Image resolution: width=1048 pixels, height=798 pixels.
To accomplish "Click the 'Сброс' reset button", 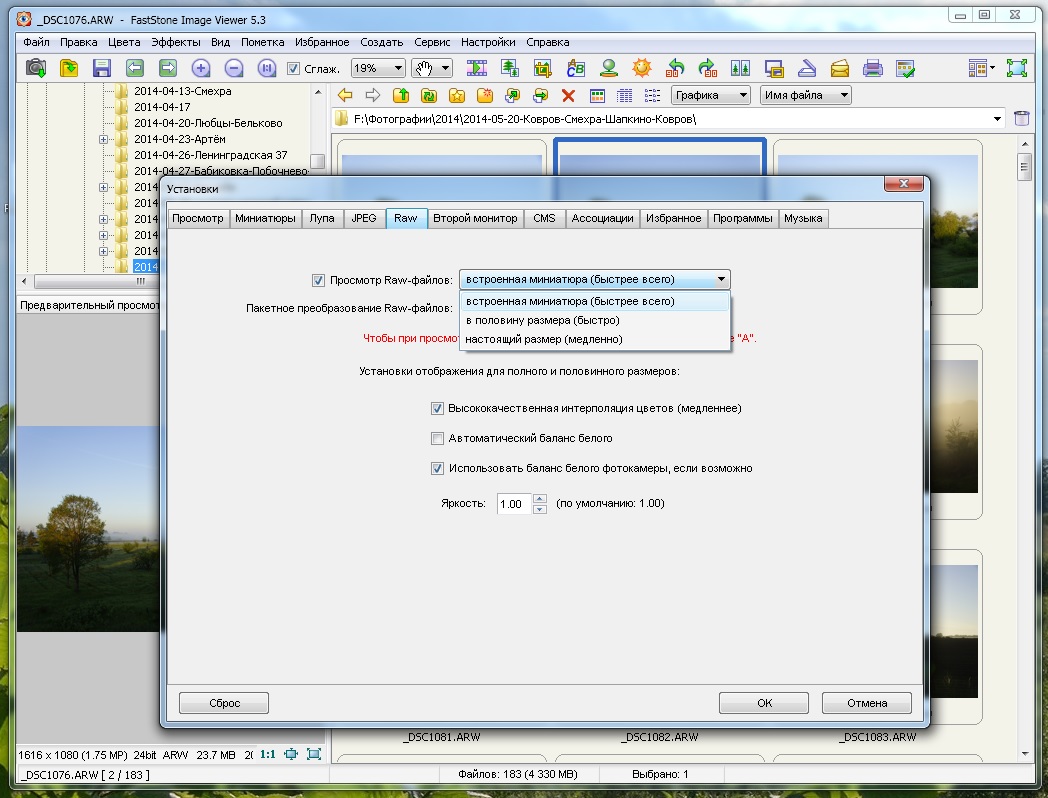I will click(224, 703).
